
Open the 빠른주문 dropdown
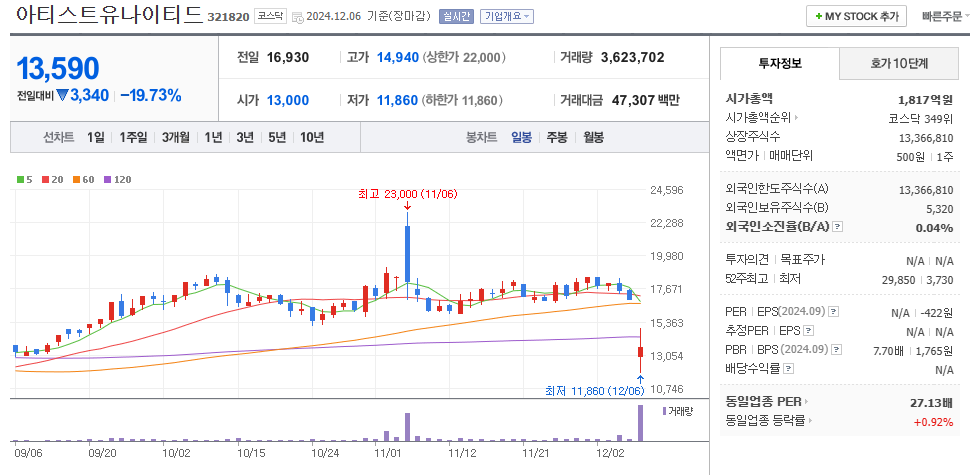pos(946,17)
